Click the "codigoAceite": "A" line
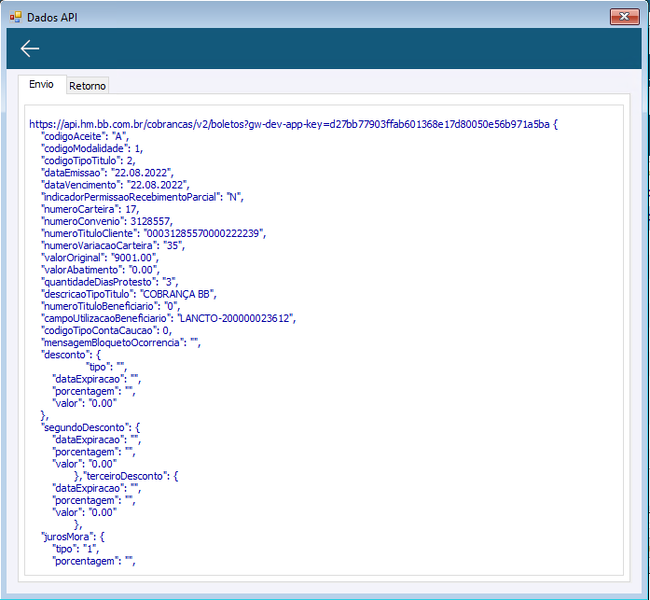Viewport: 650px width, 600px height. pos(85,136)
